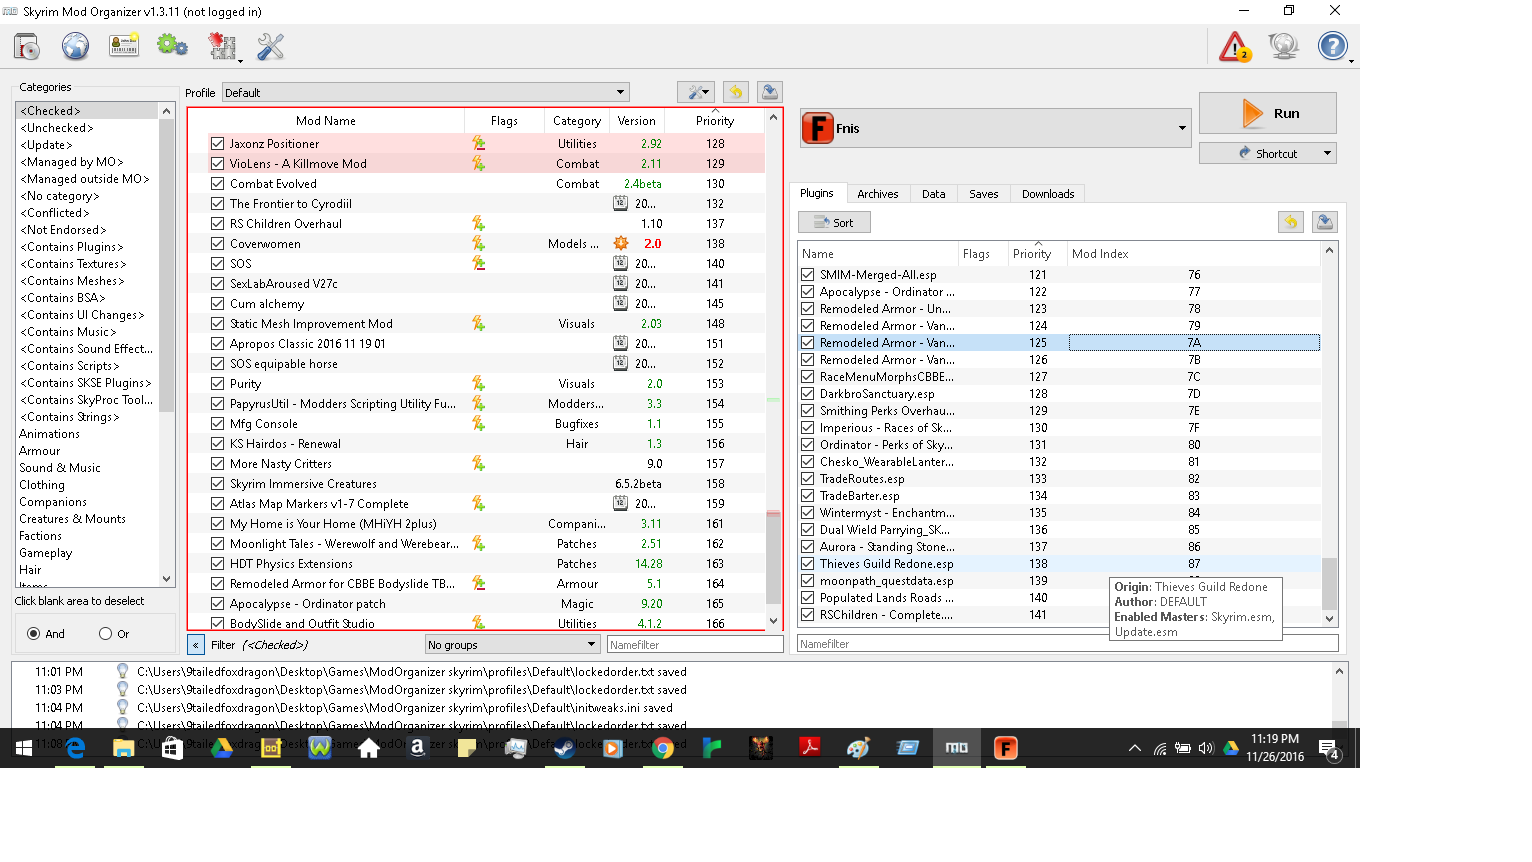Screen dimensions: 1532x862
Task: Create backup of plugin list icon
Action: (x=1325, y=222)
